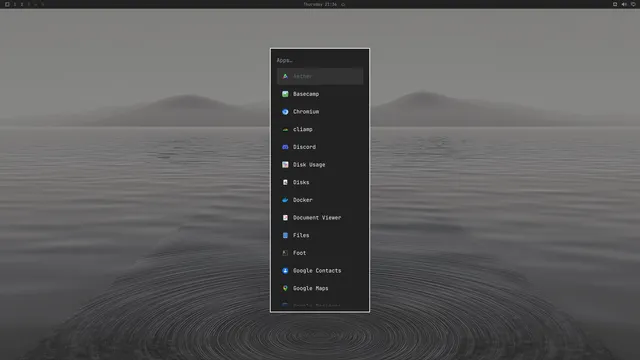Launch the Aether app from the list

click(320, 76)
